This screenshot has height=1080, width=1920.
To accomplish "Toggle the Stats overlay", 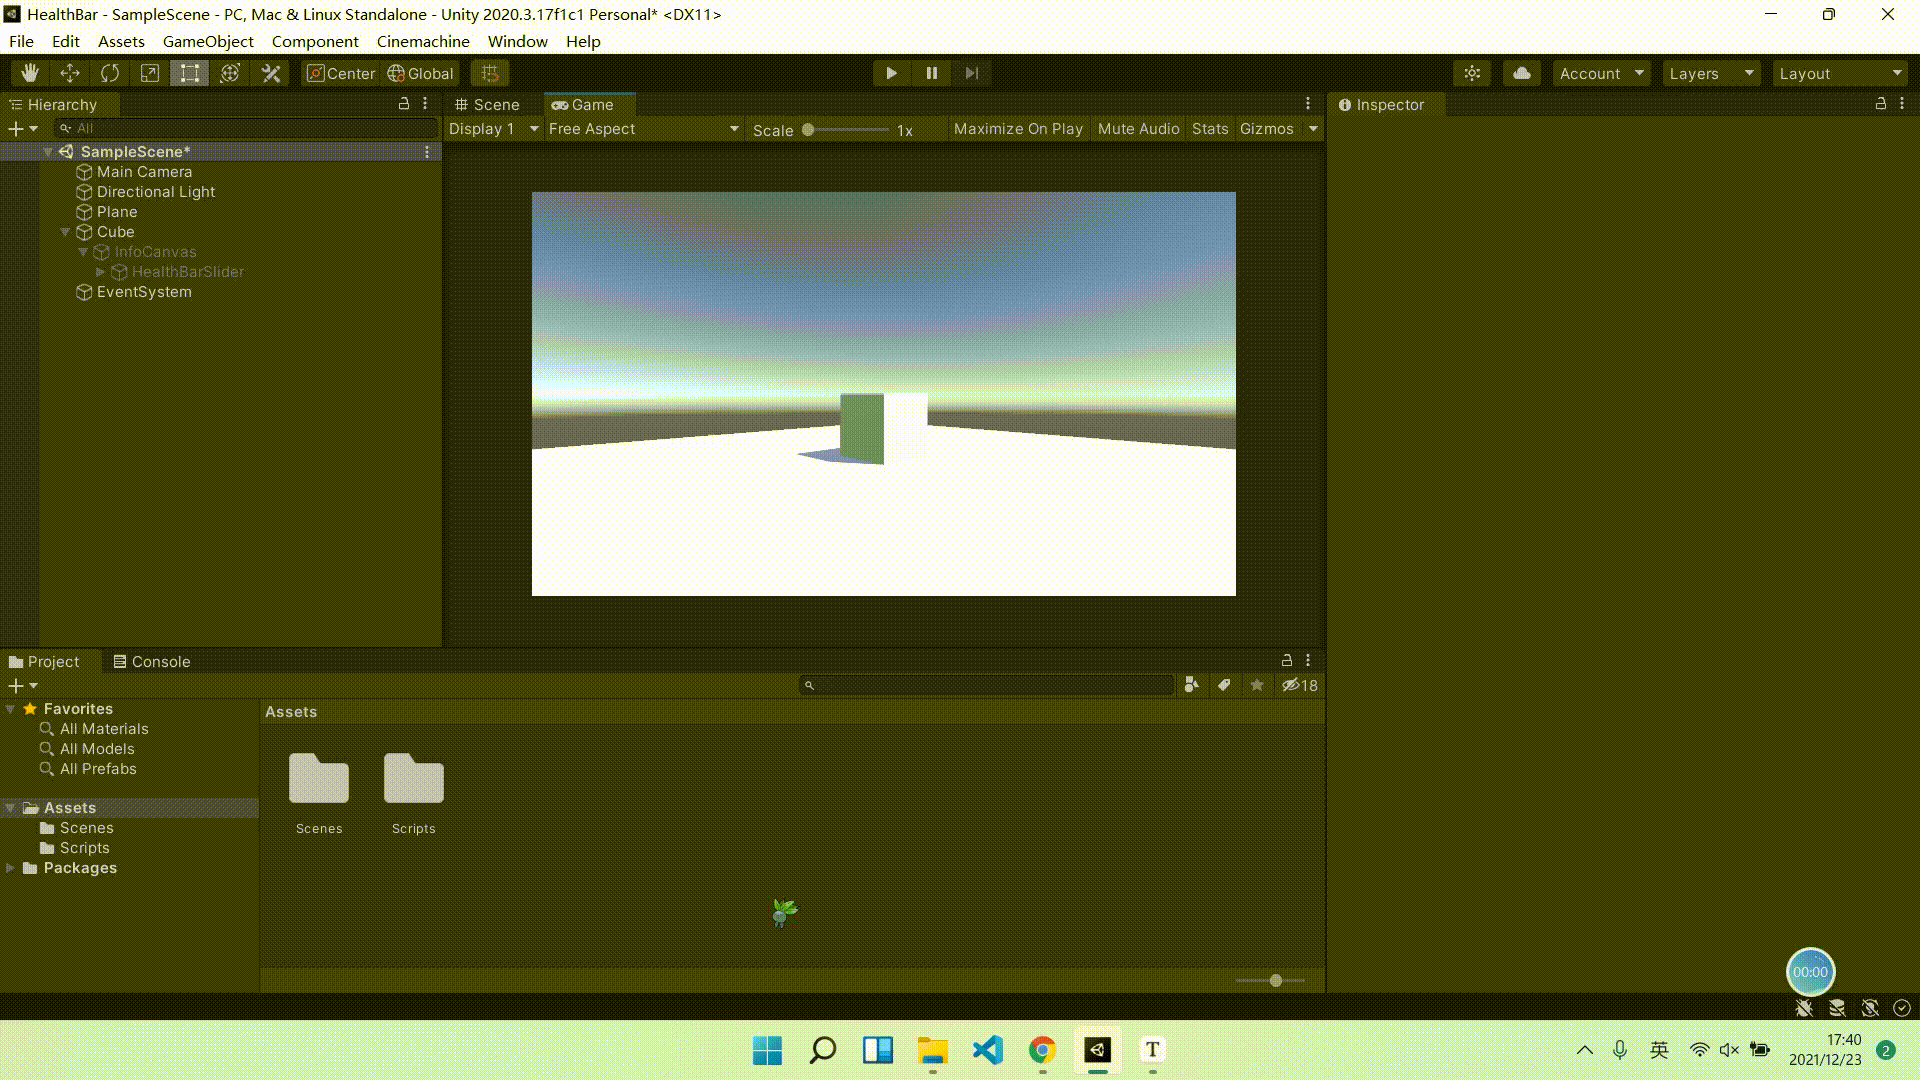I will pos(1210,129).
